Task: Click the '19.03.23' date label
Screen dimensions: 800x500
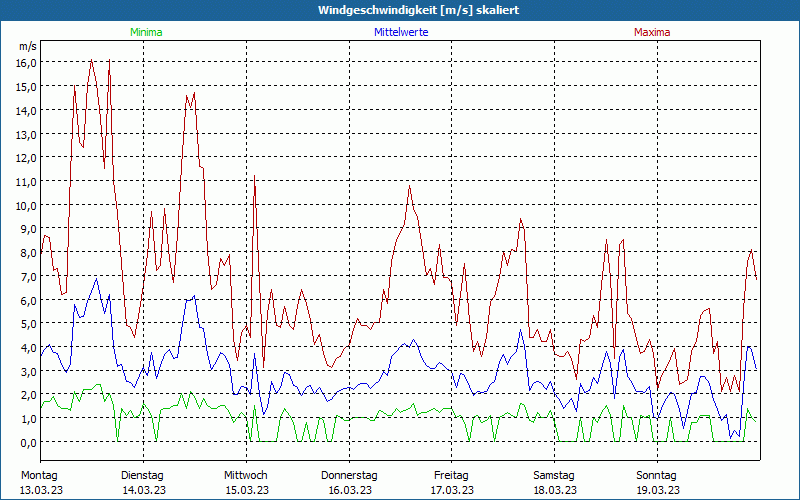Action: [658, 490]
